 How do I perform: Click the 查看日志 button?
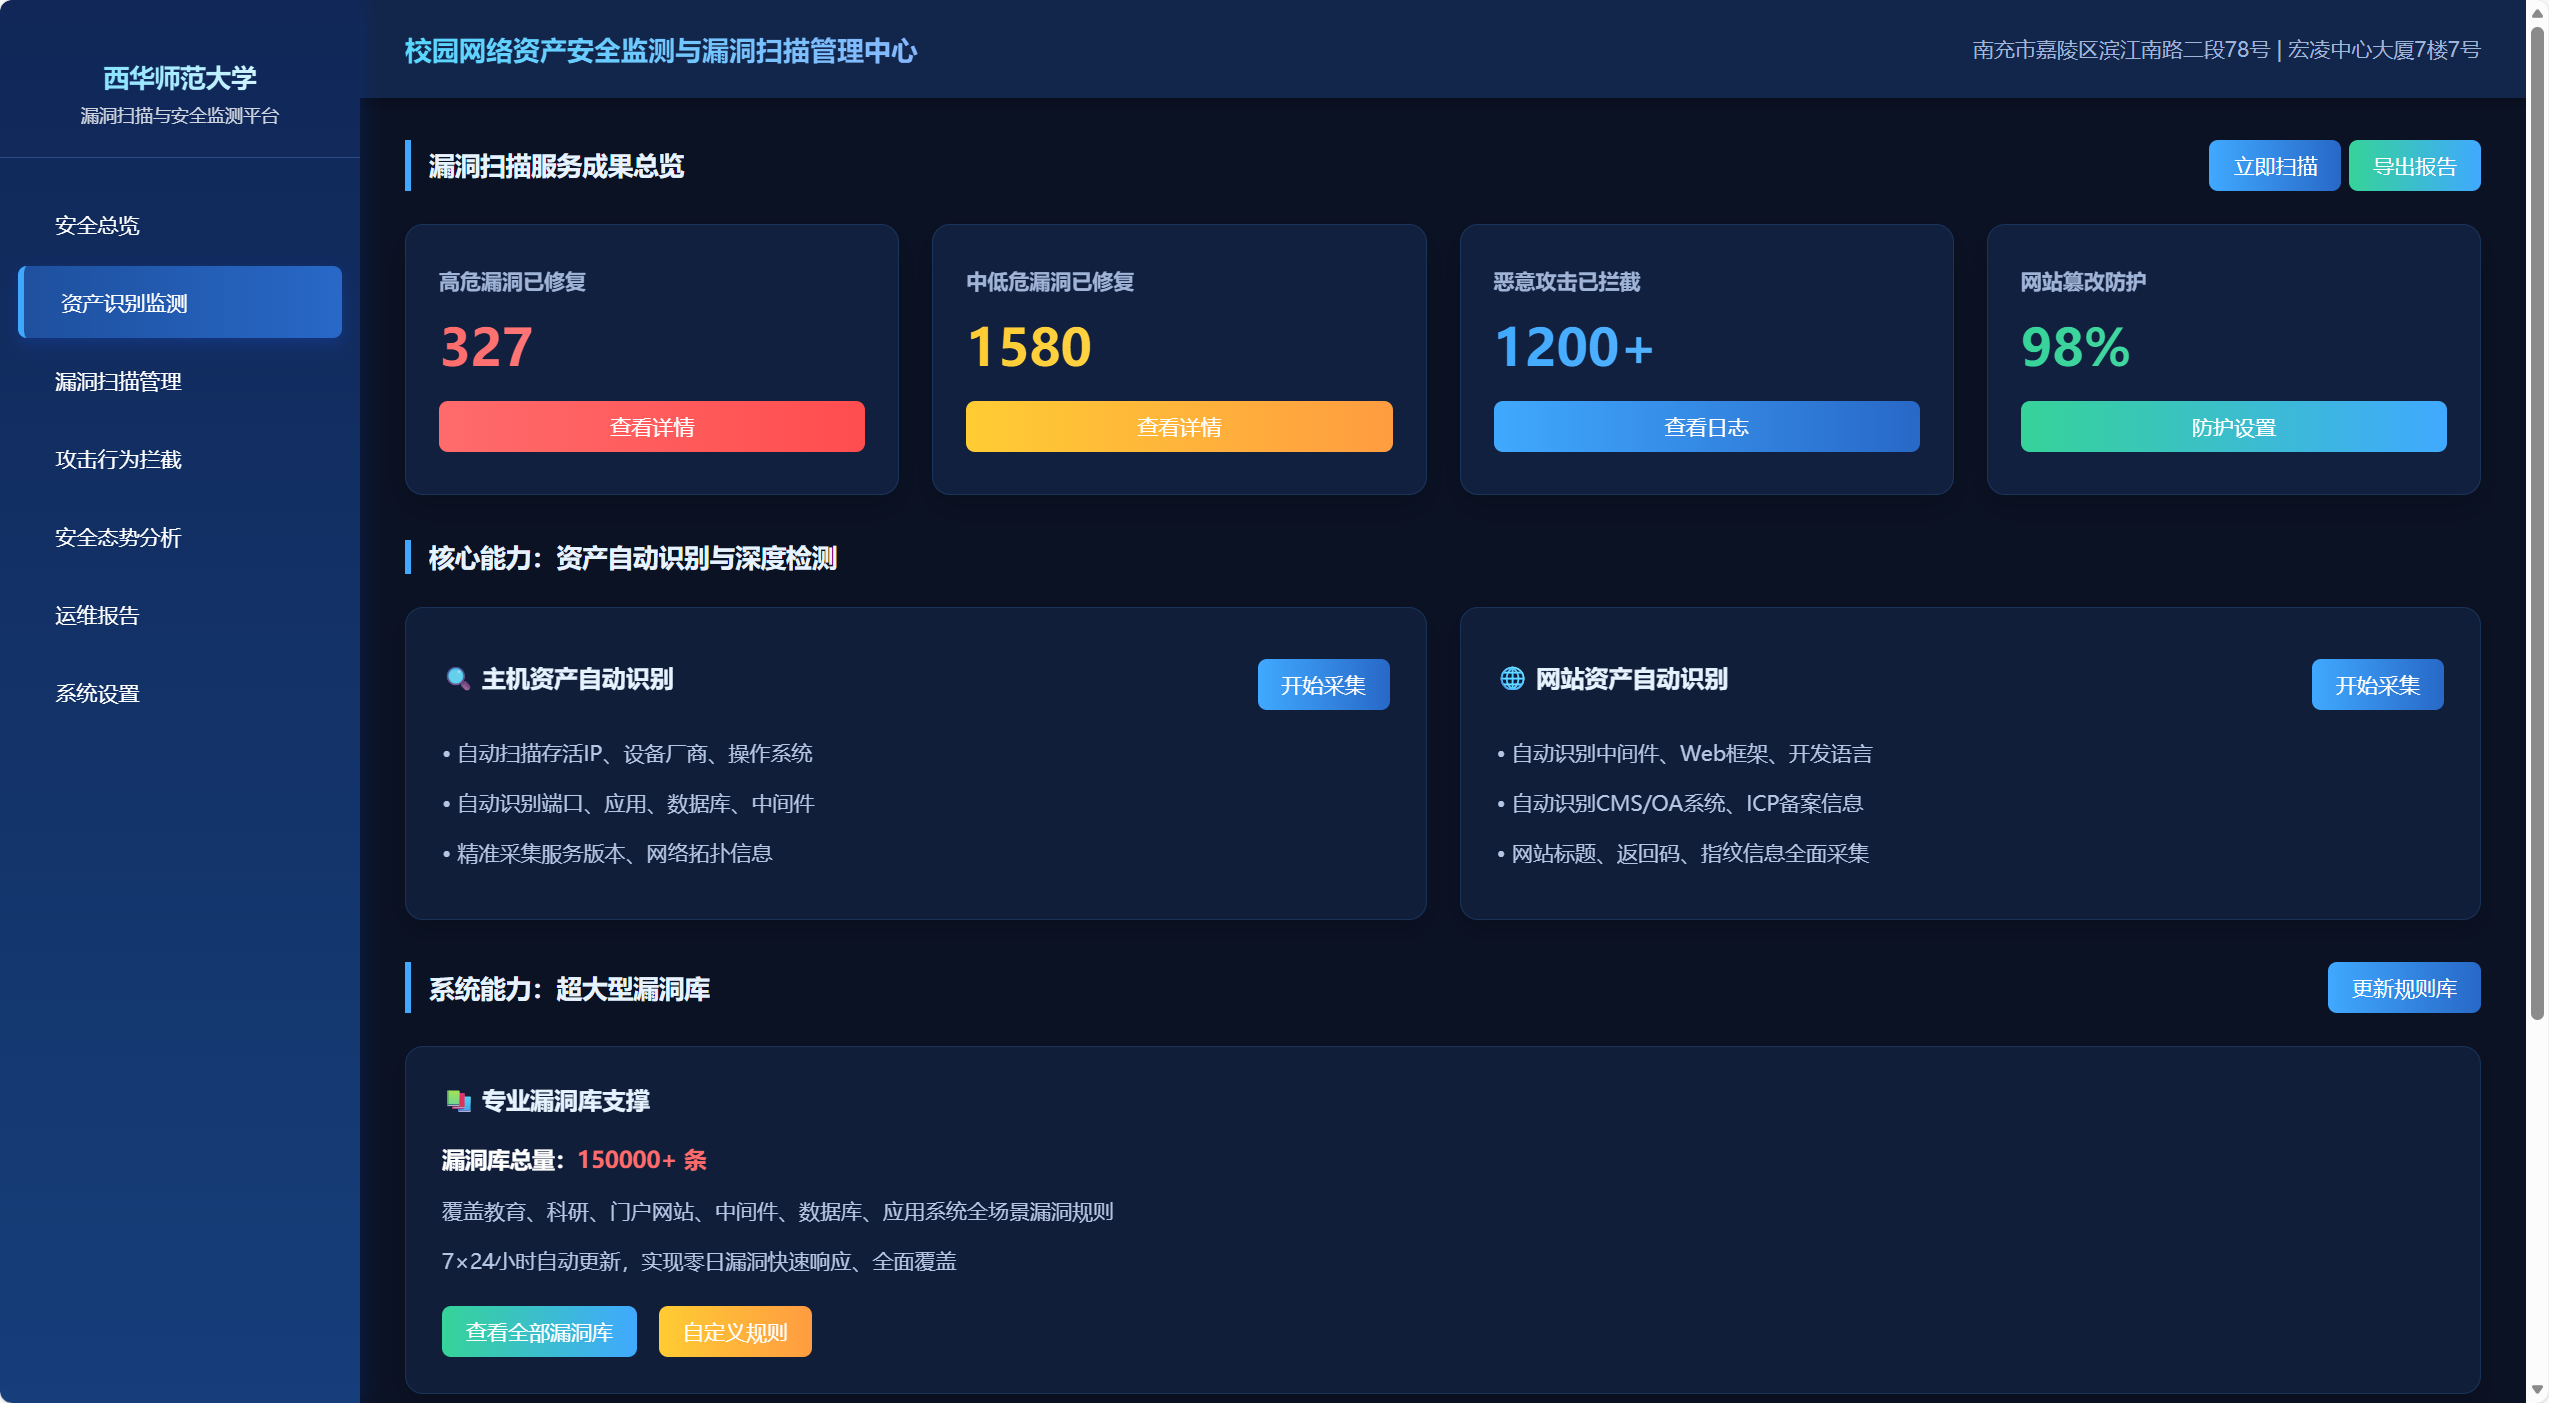[x=1706, y=427]
